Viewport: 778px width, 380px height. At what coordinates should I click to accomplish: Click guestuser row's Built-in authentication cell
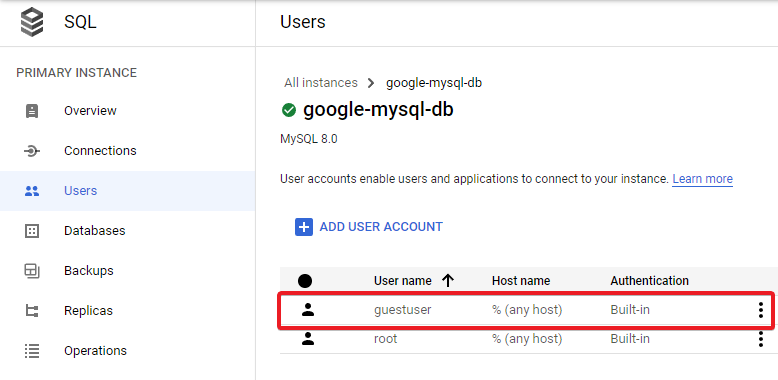click(x=630, y=310)
